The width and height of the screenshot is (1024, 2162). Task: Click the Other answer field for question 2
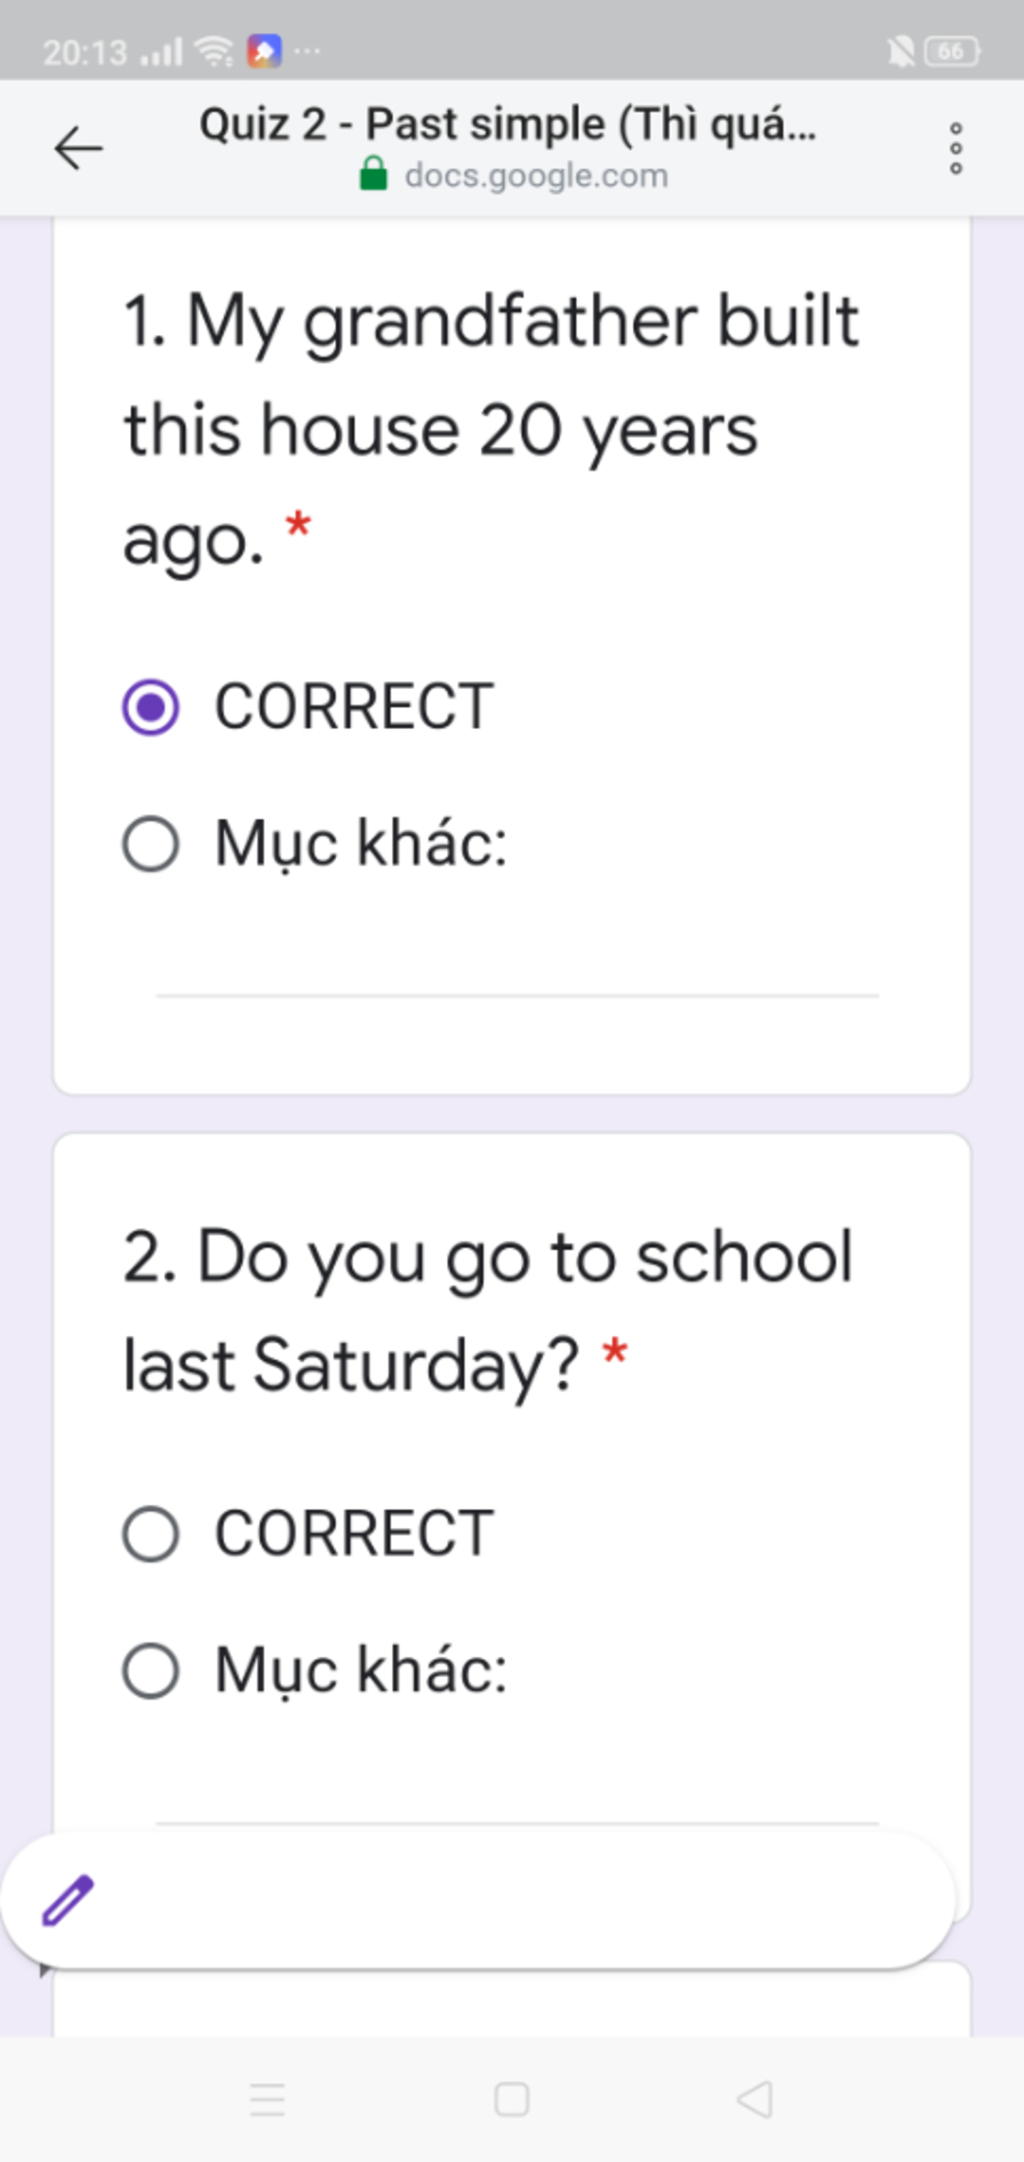[517, 1800]
